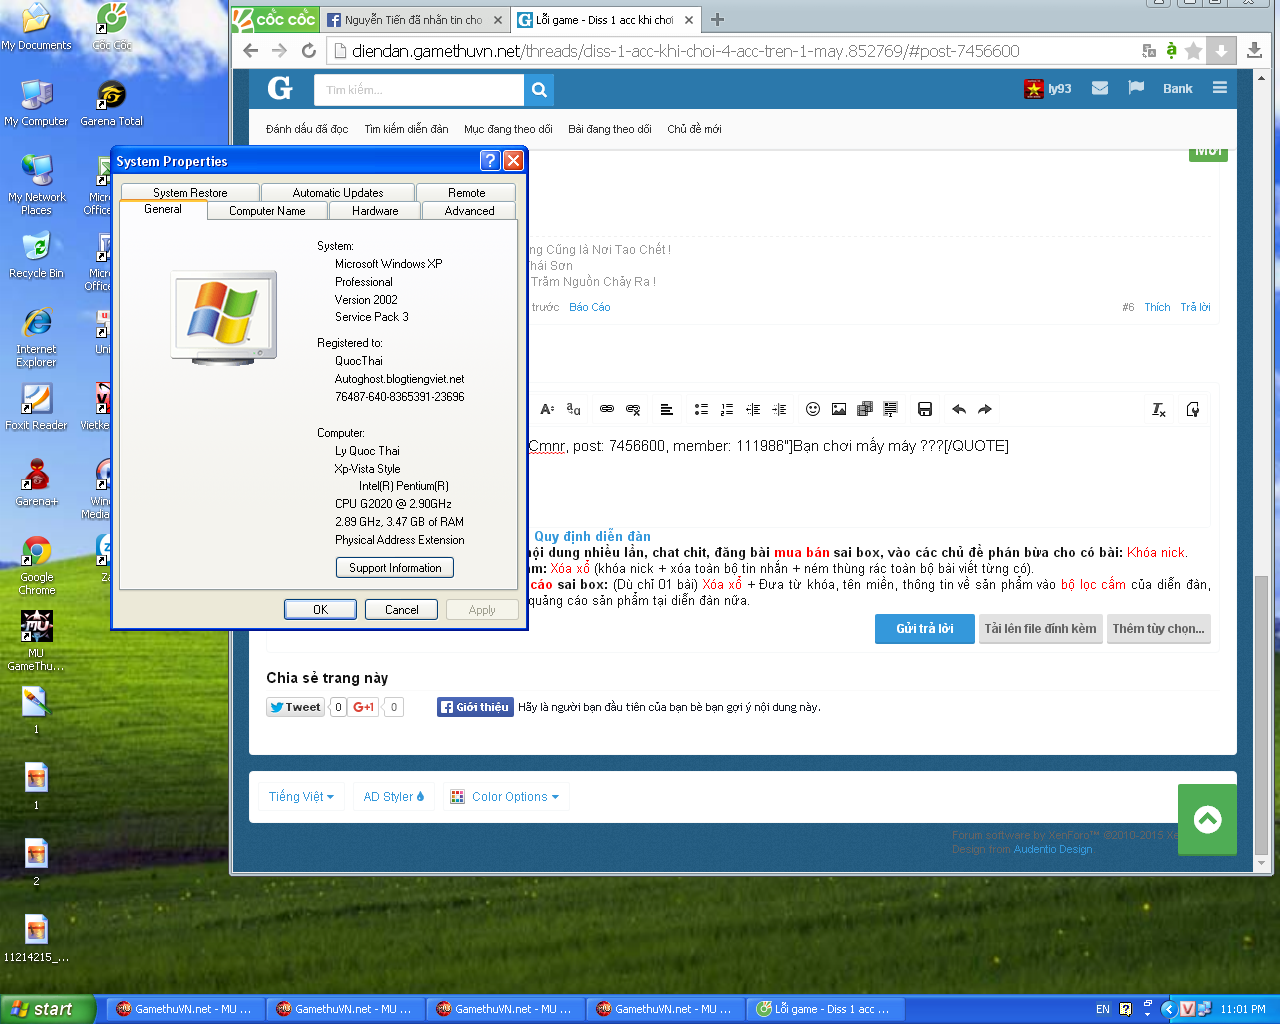
Task: Click the remove formatting icon
Action: (1159, 409)
